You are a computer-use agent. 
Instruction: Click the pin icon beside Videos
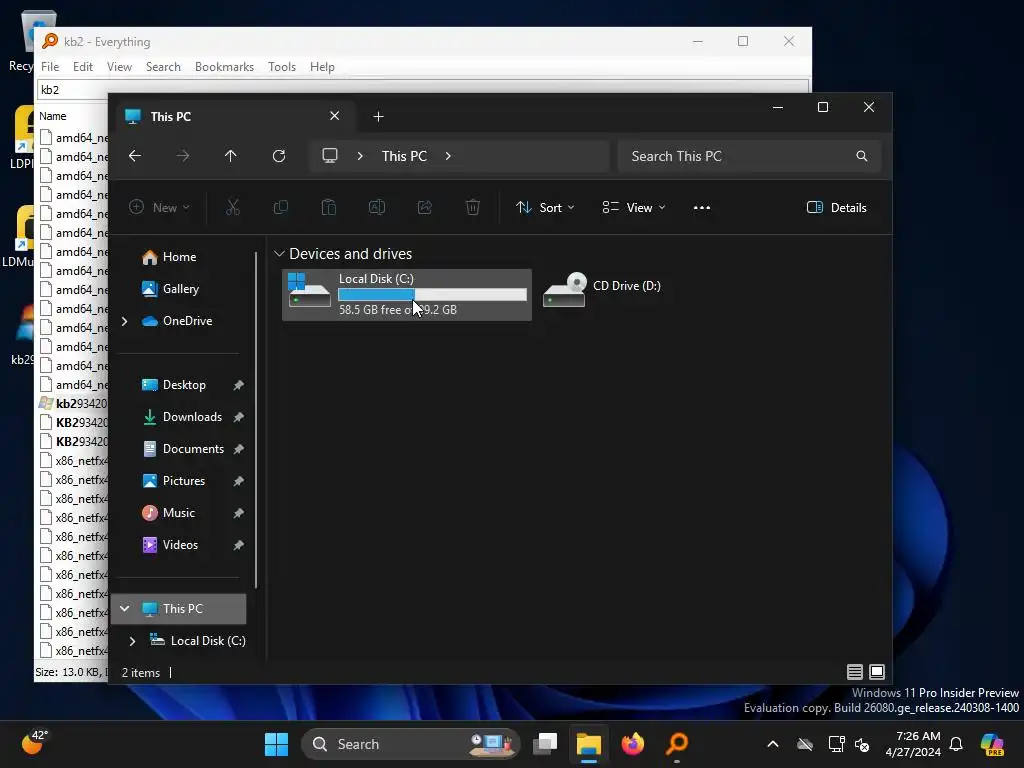238,545
